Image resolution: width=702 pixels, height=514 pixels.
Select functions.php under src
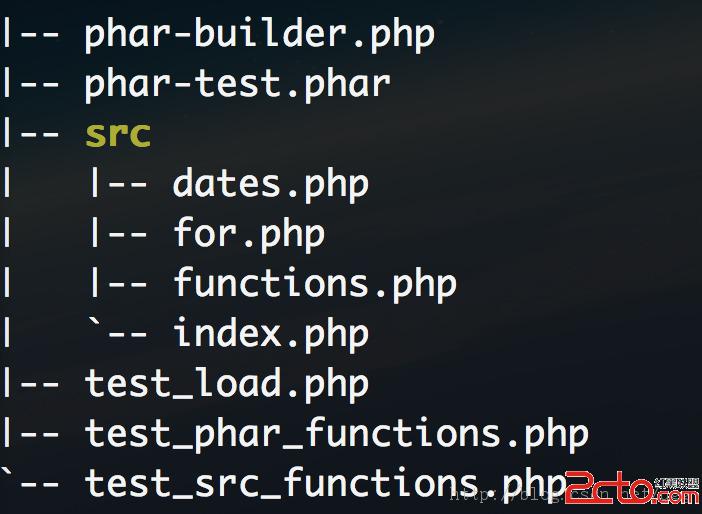[x=315, y=284]
